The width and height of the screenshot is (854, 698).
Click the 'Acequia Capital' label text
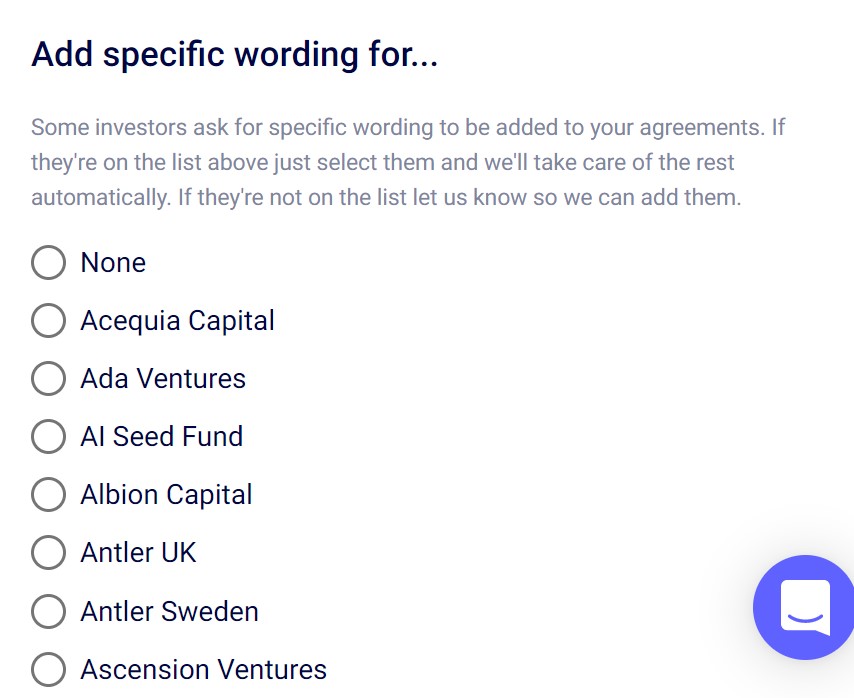click(177, 320)
